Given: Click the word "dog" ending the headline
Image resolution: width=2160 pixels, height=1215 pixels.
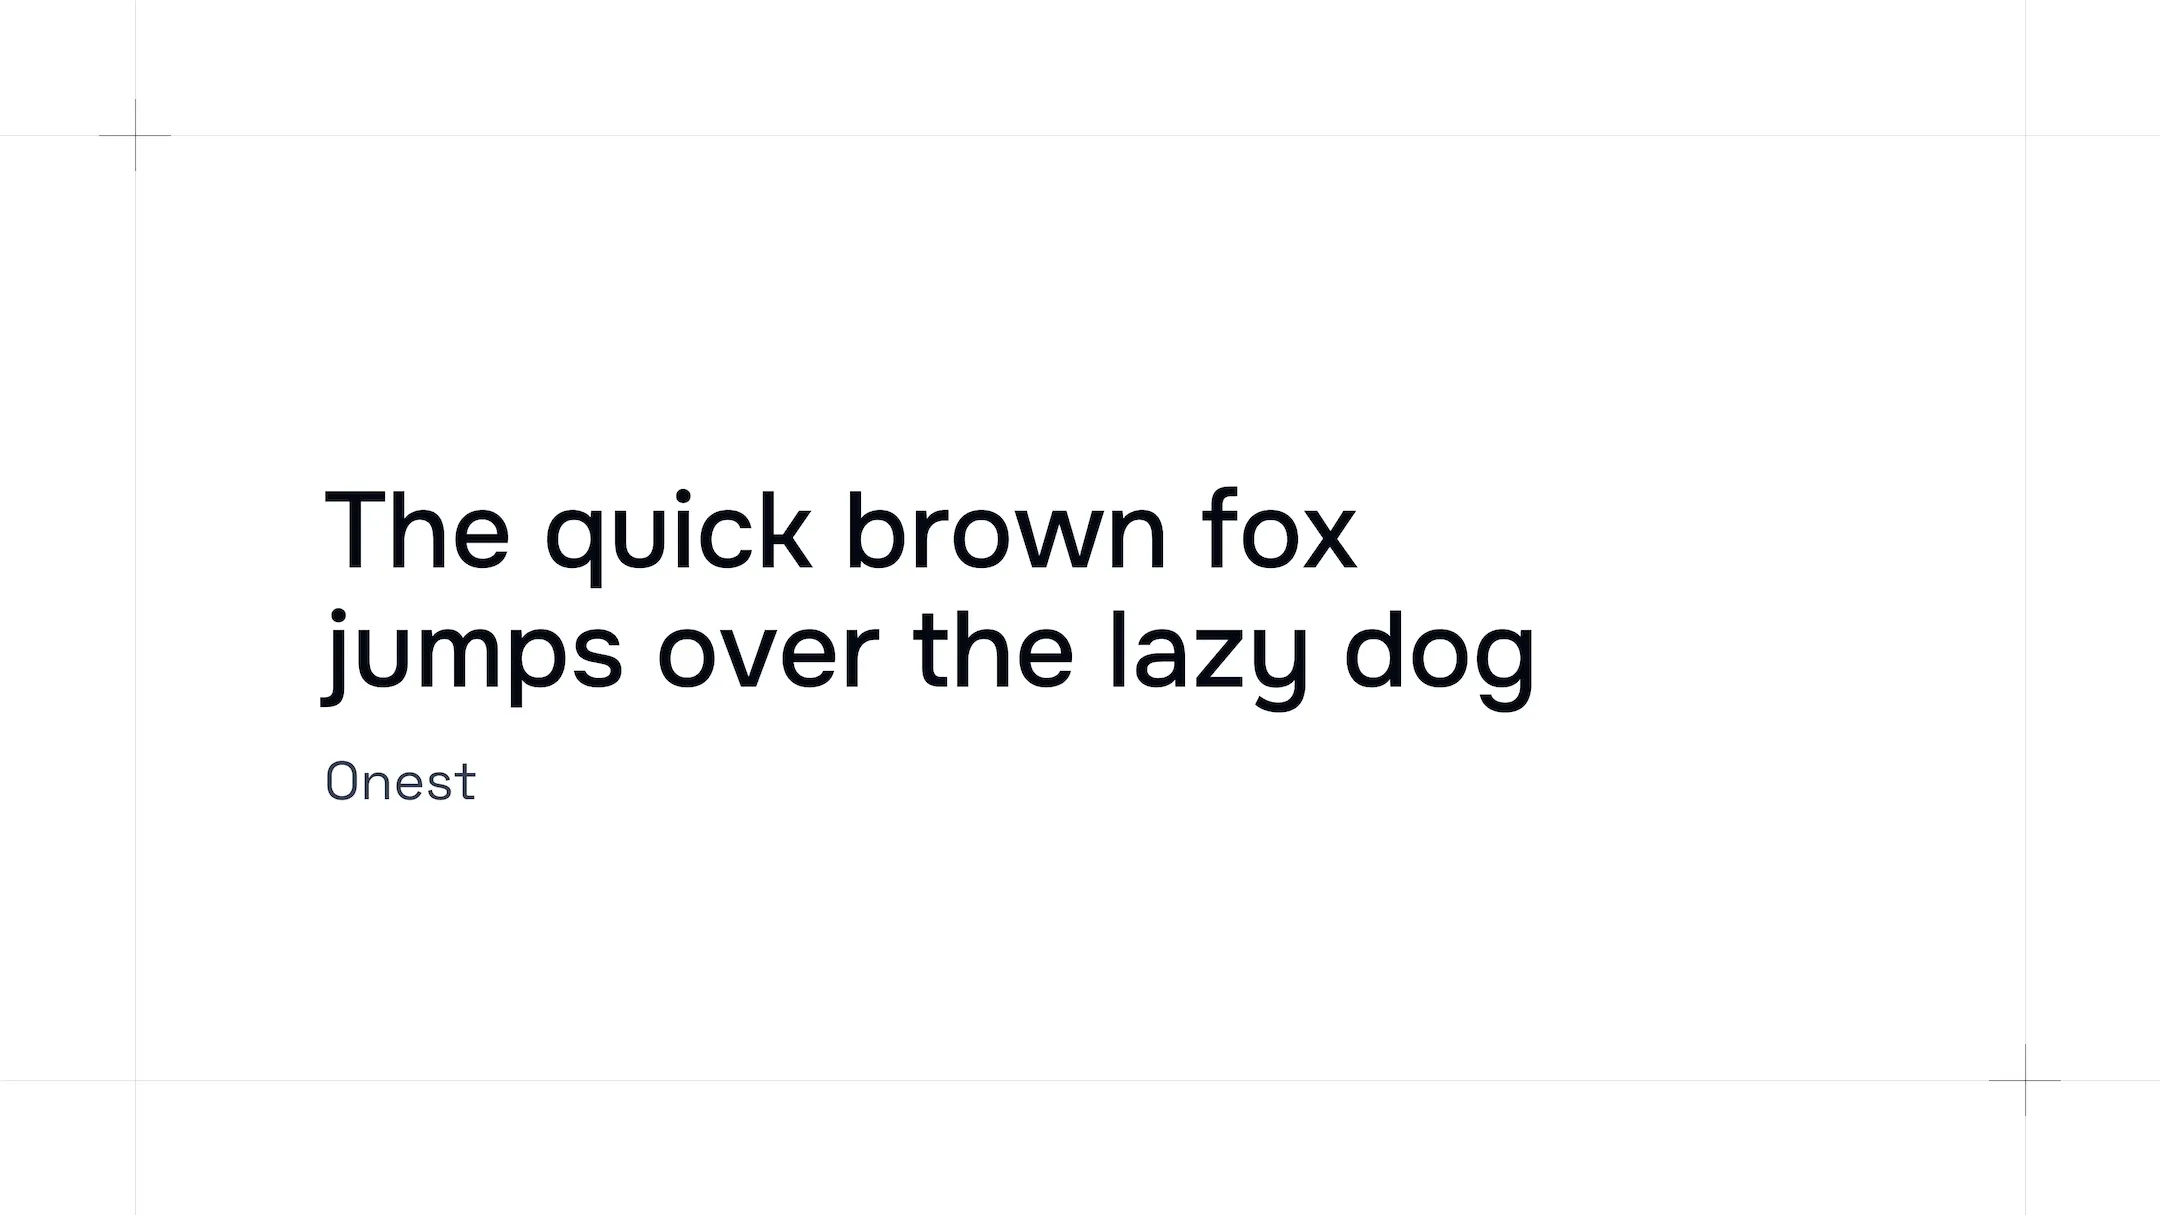Looking at the screenshot, I should tap(1438, 655).
